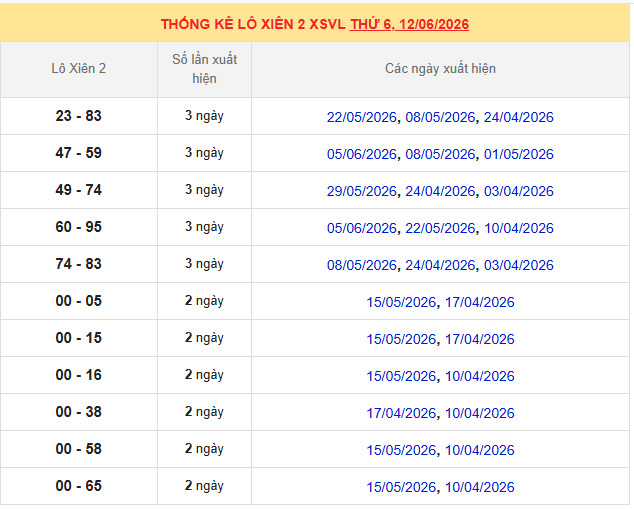Click '3 ngày' in the 23 - 83 row

[x=204, y=116]
